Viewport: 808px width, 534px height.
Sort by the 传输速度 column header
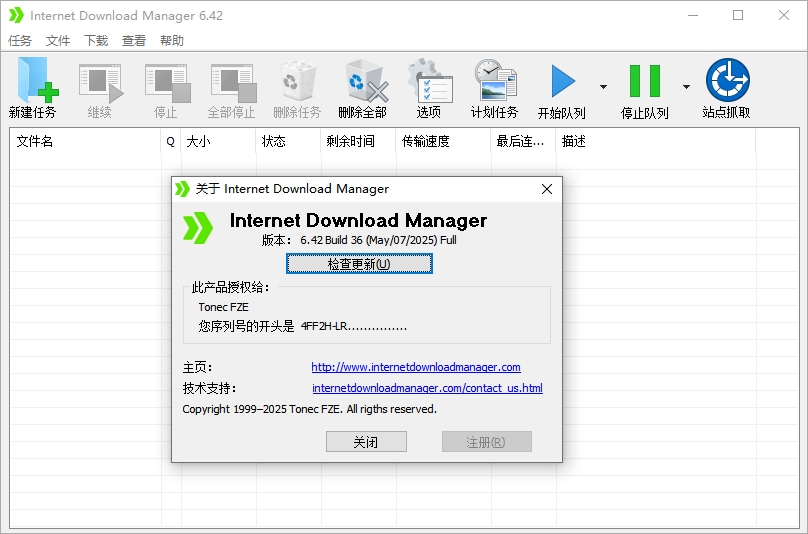click(x=443, y=141)
